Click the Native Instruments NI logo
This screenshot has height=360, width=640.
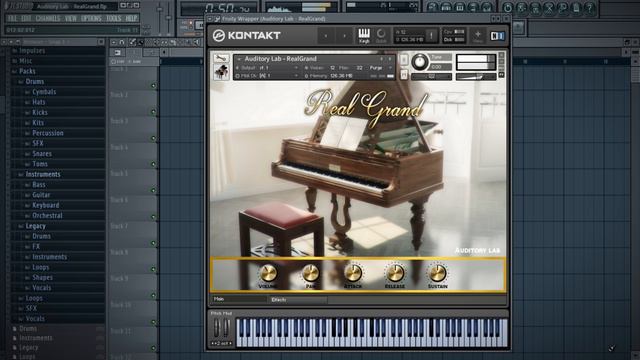[x=497, y=36]
